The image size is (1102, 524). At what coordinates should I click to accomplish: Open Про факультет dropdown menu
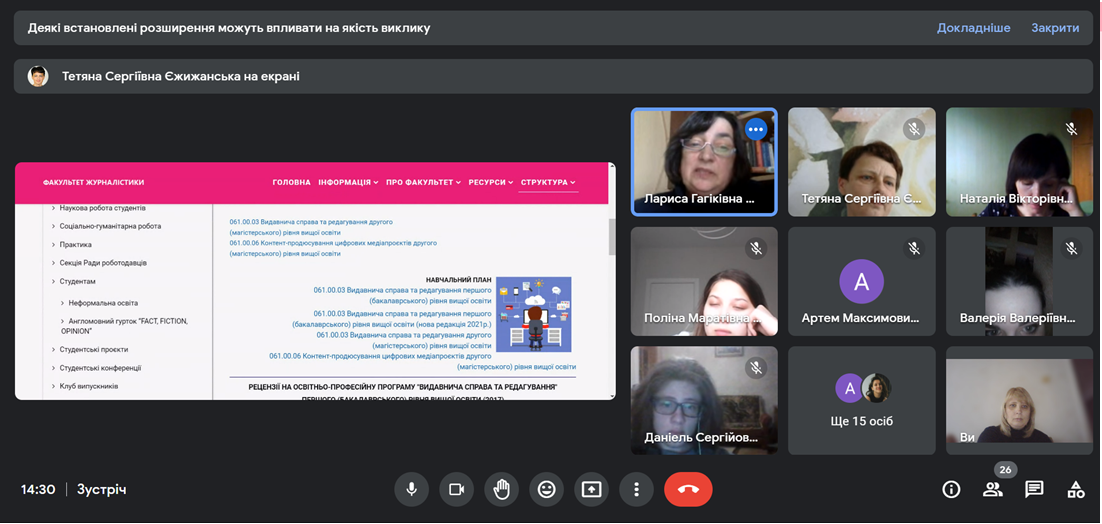pos(424,183)
